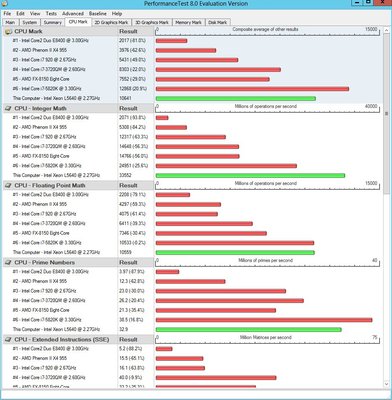Click the Integer Math section icon
The width and height of the screenshot is (392, 400).
click(x=8, y=108)
